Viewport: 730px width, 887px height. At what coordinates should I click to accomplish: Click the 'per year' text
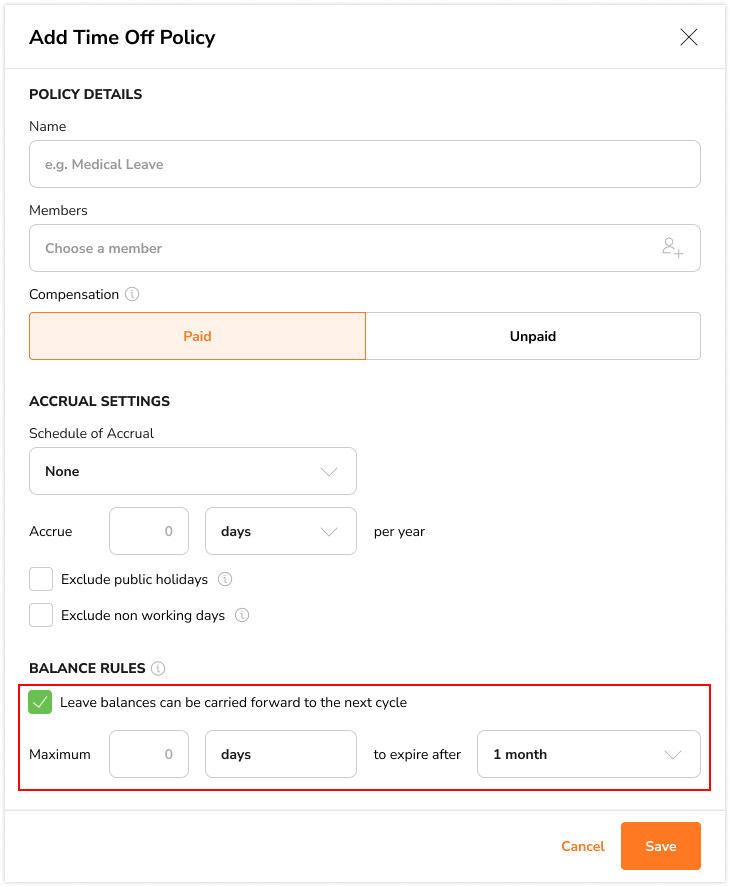point(400,532)
